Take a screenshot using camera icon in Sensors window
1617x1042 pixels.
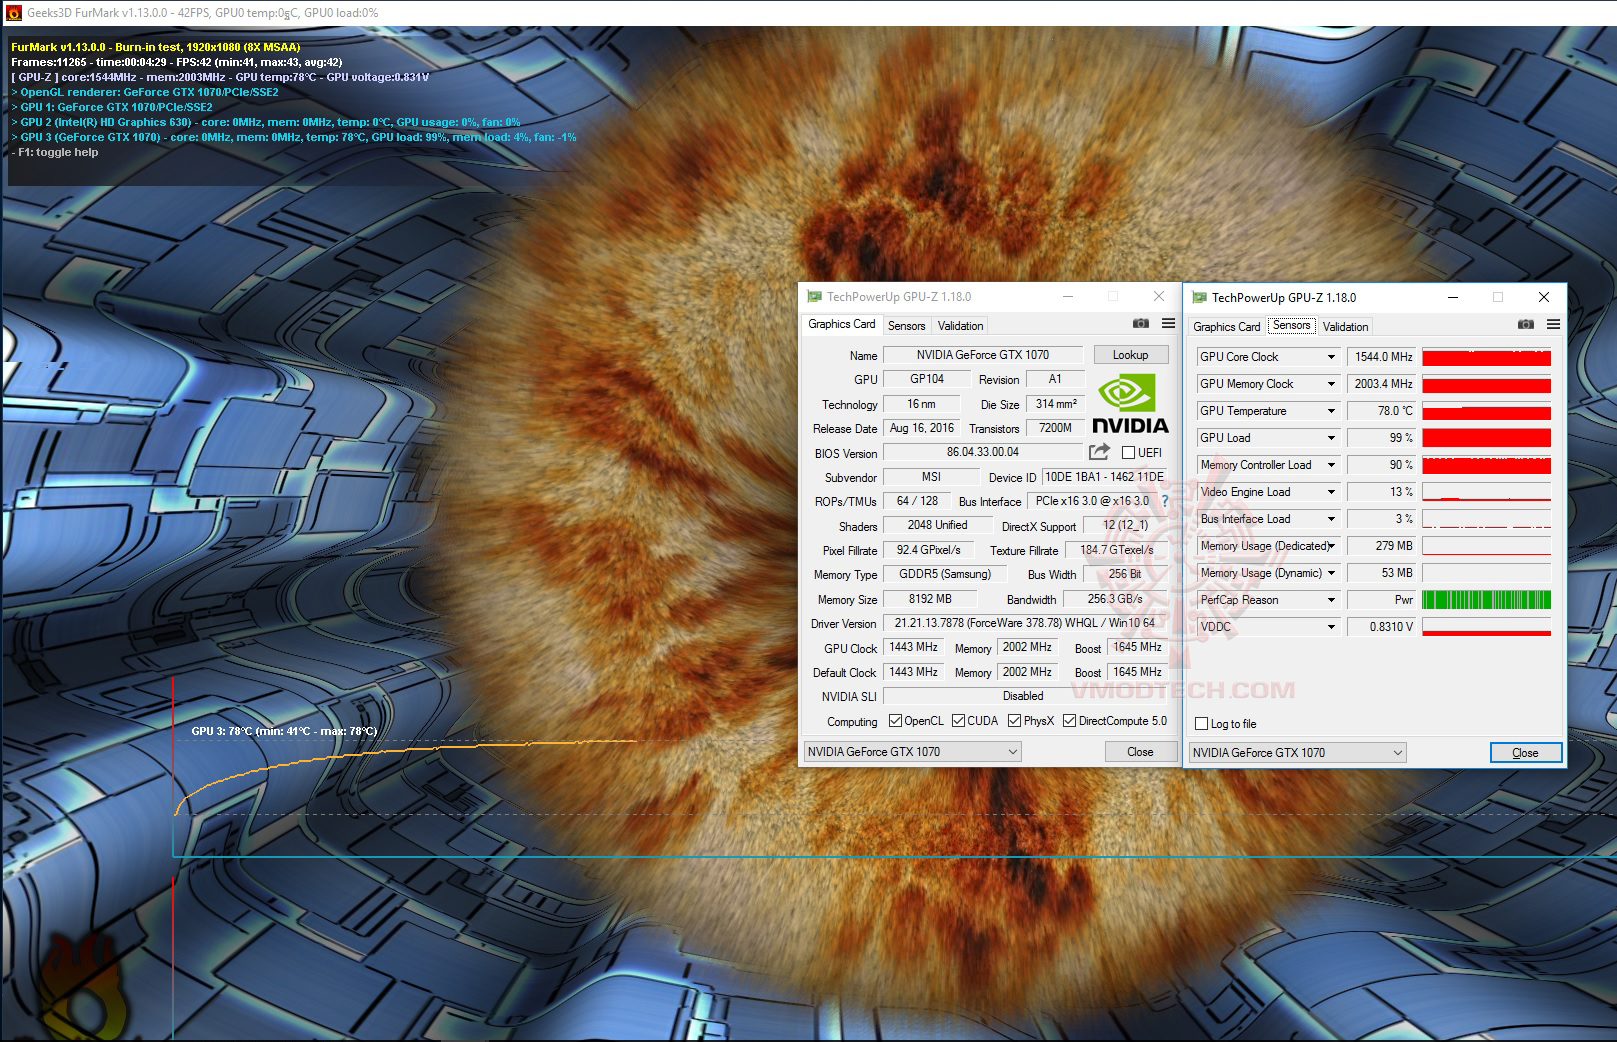click(1525, 325)
